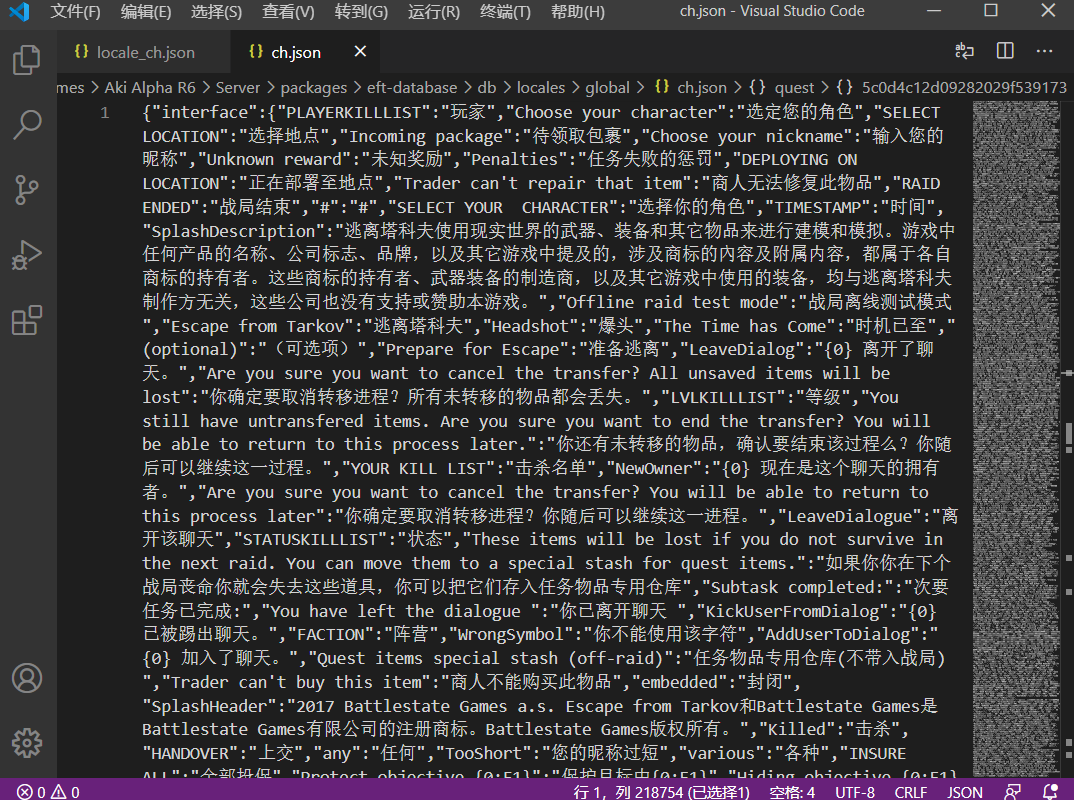Click the "LVLKILLLIST" key in the editor
This screenshot has width=1074, height=800.
tap(723, 397)
